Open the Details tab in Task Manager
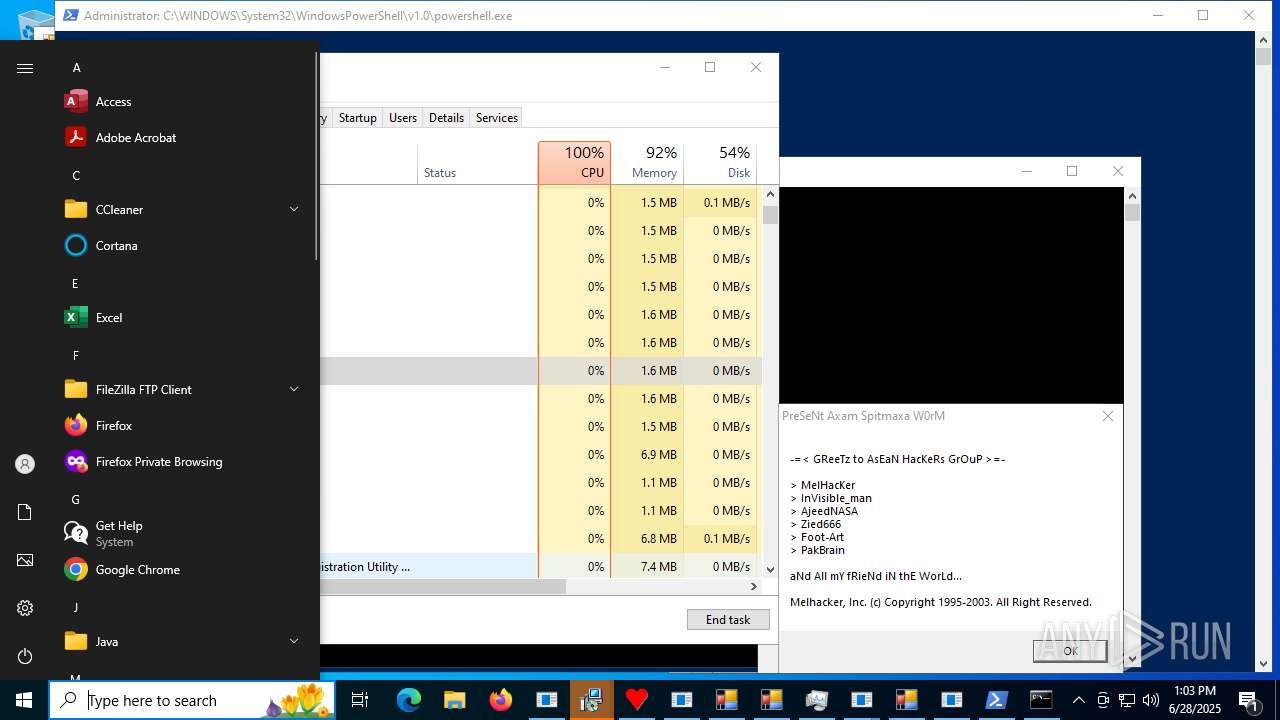The image size is (1280, 720). (446, 118)
